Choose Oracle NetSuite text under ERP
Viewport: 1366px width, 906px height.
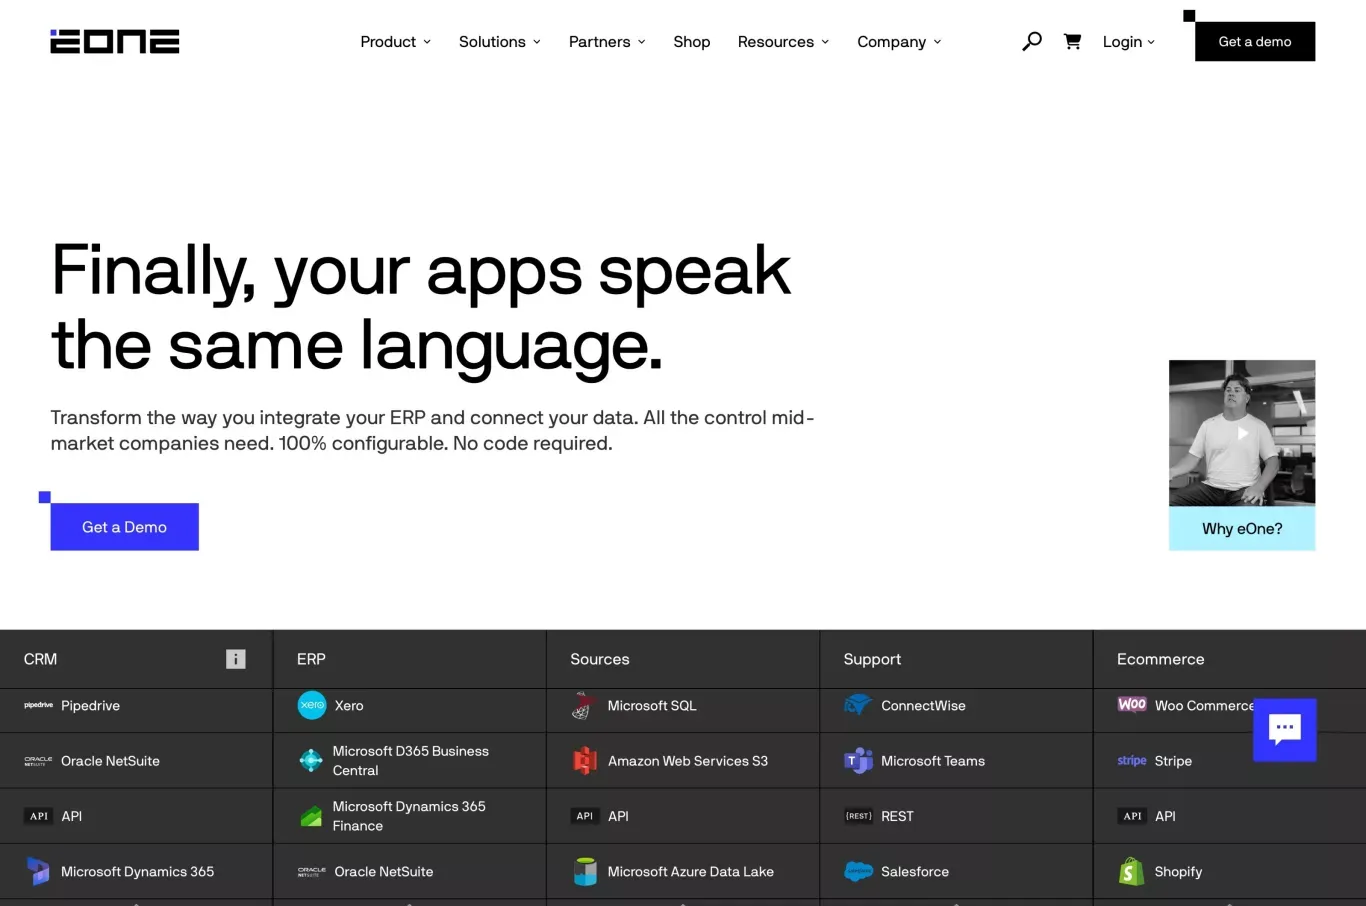384,872
